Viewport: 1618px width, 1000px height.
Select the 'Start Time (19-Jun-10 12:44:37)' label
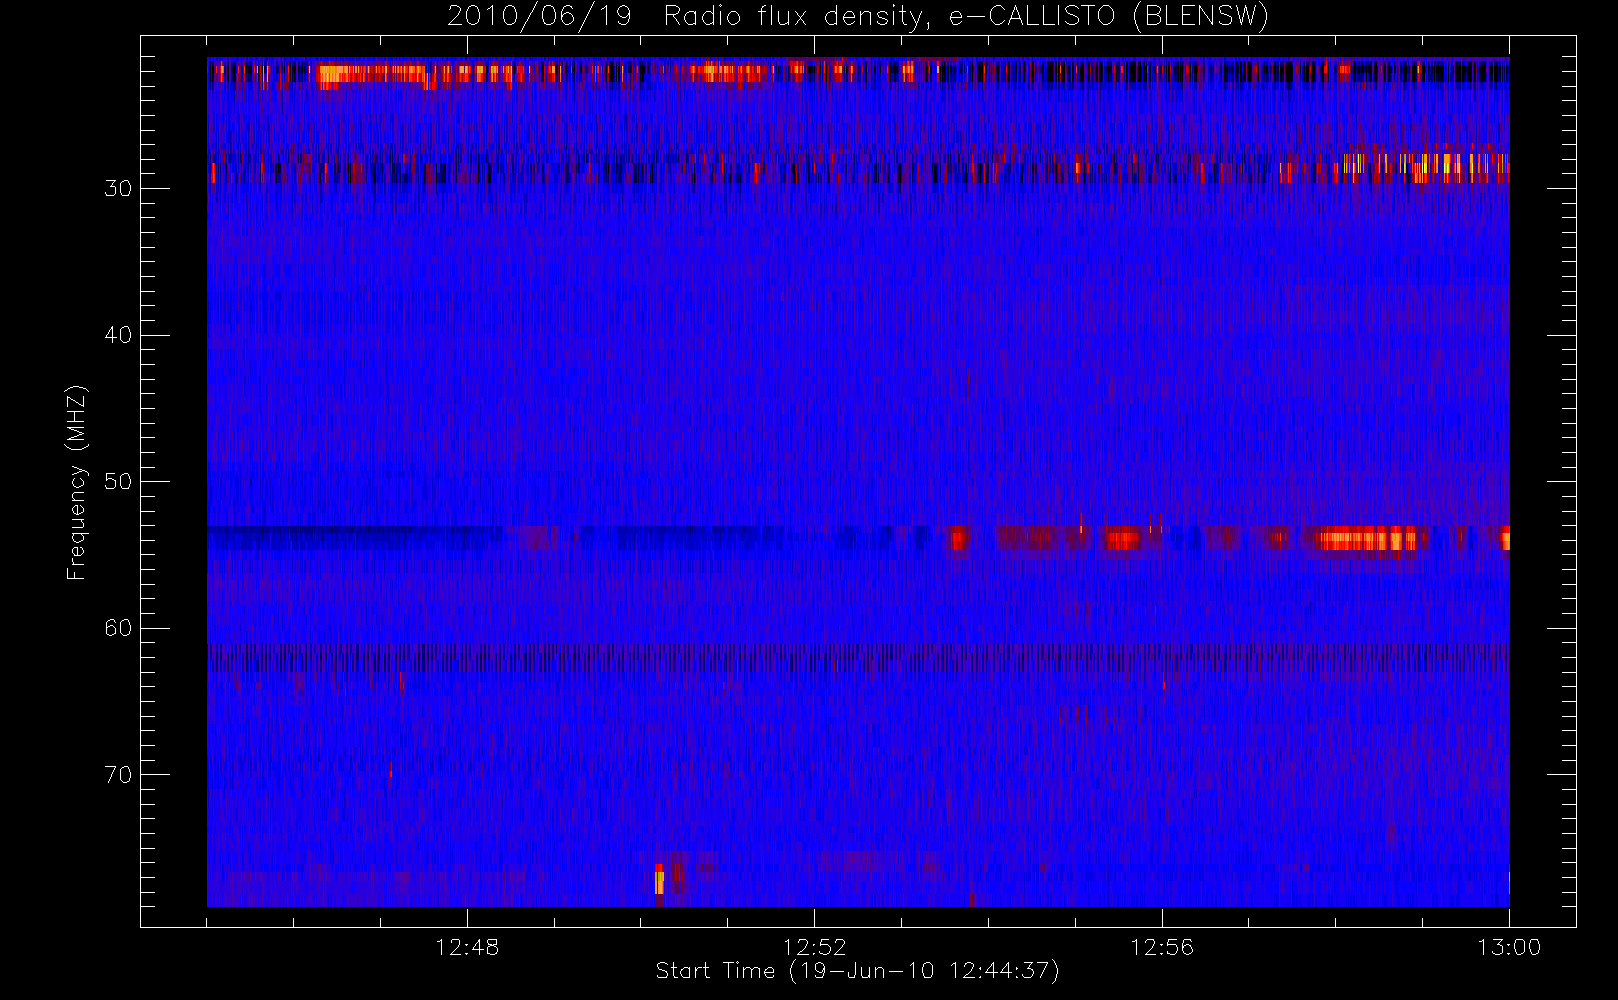pyautogui.click(x=857, y=971)
